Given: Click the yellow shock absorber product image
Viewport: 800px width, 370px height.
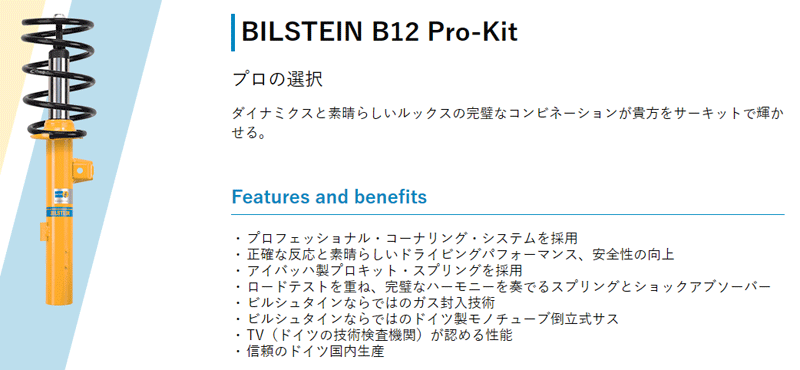Looking at the screenshot, I should pyautogui.click(x=57, y=157).
